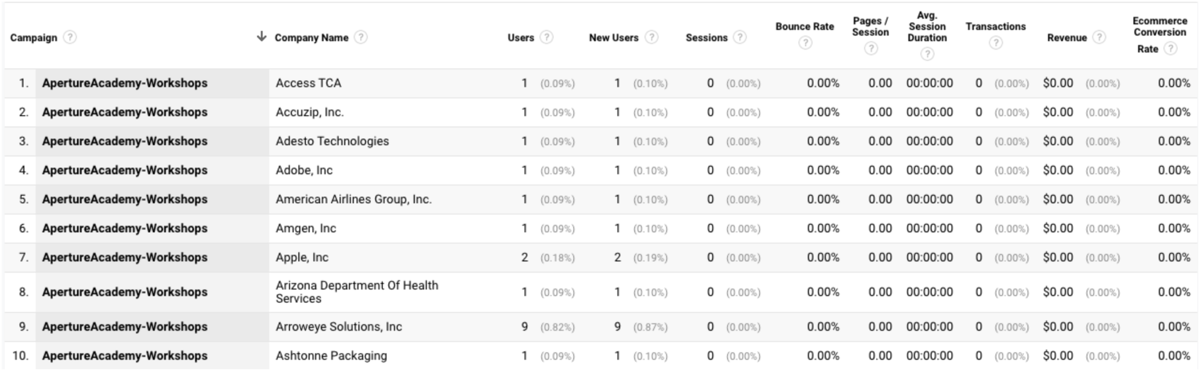Open help icon next to Sessions header
The width and height of the screenshot is (1200, 371).
click(x=740, y=38)
